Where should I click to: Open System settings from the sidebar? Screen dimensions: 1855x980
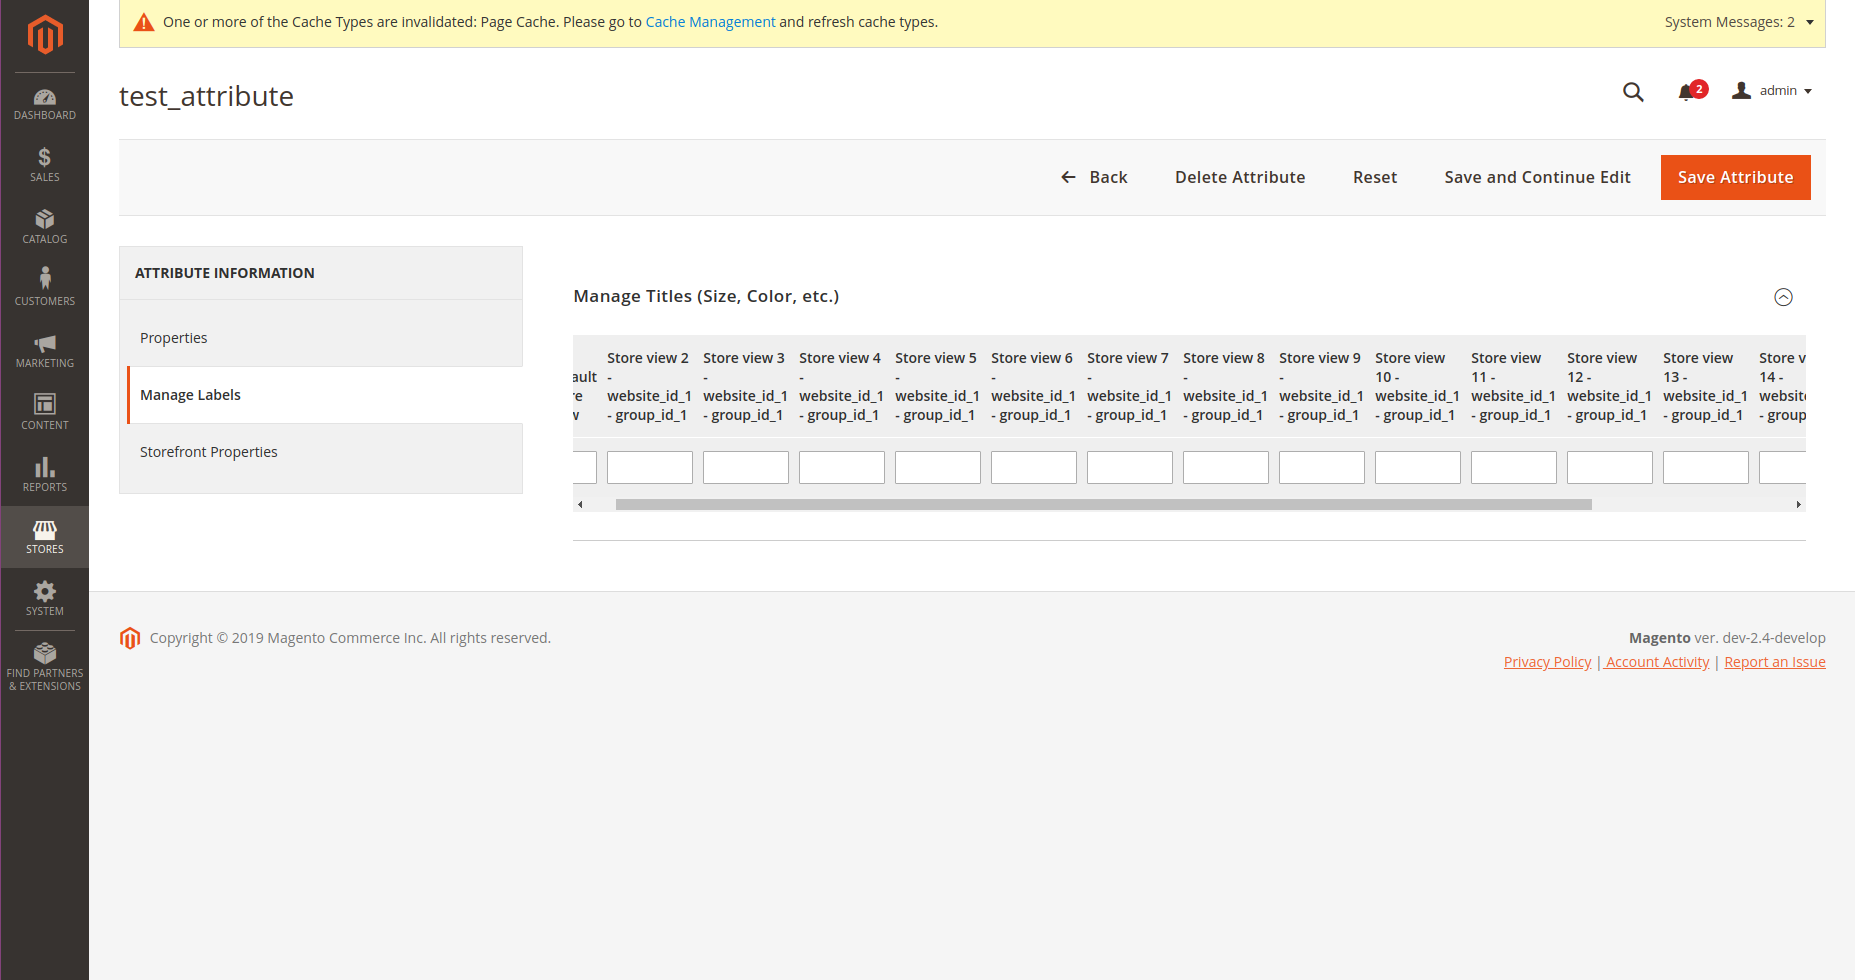pyautogui.click(x=44, y=598)
